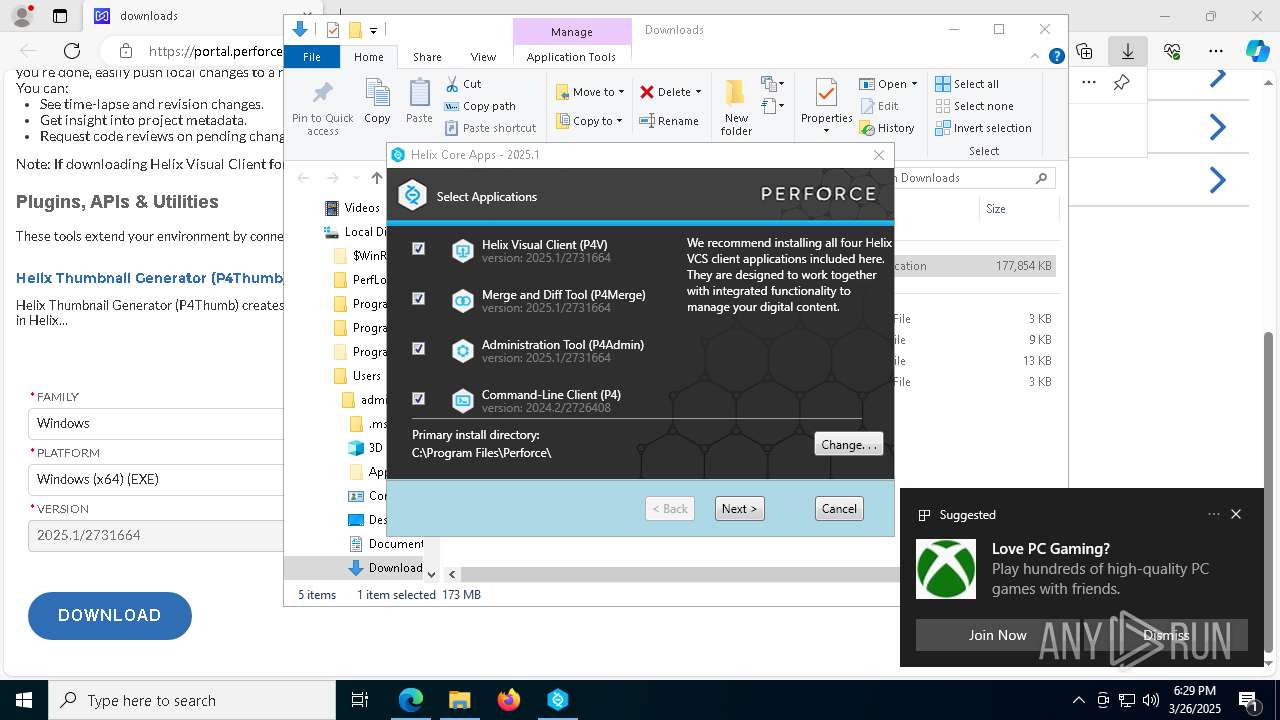The image size is (1280, 720).
Task: Click the Command-Line Client P4 icon
Action: (x=462, y=401)
